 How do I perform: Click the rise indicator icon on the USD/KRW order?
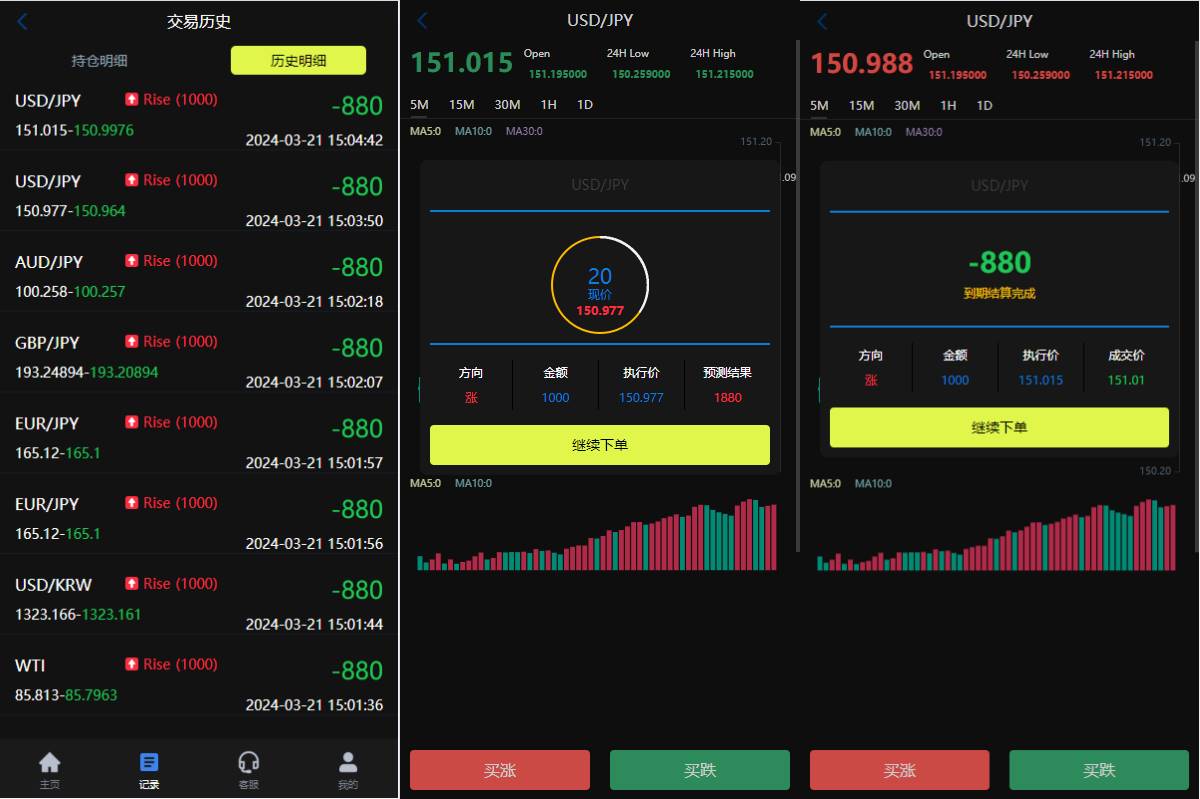[131, 583]
